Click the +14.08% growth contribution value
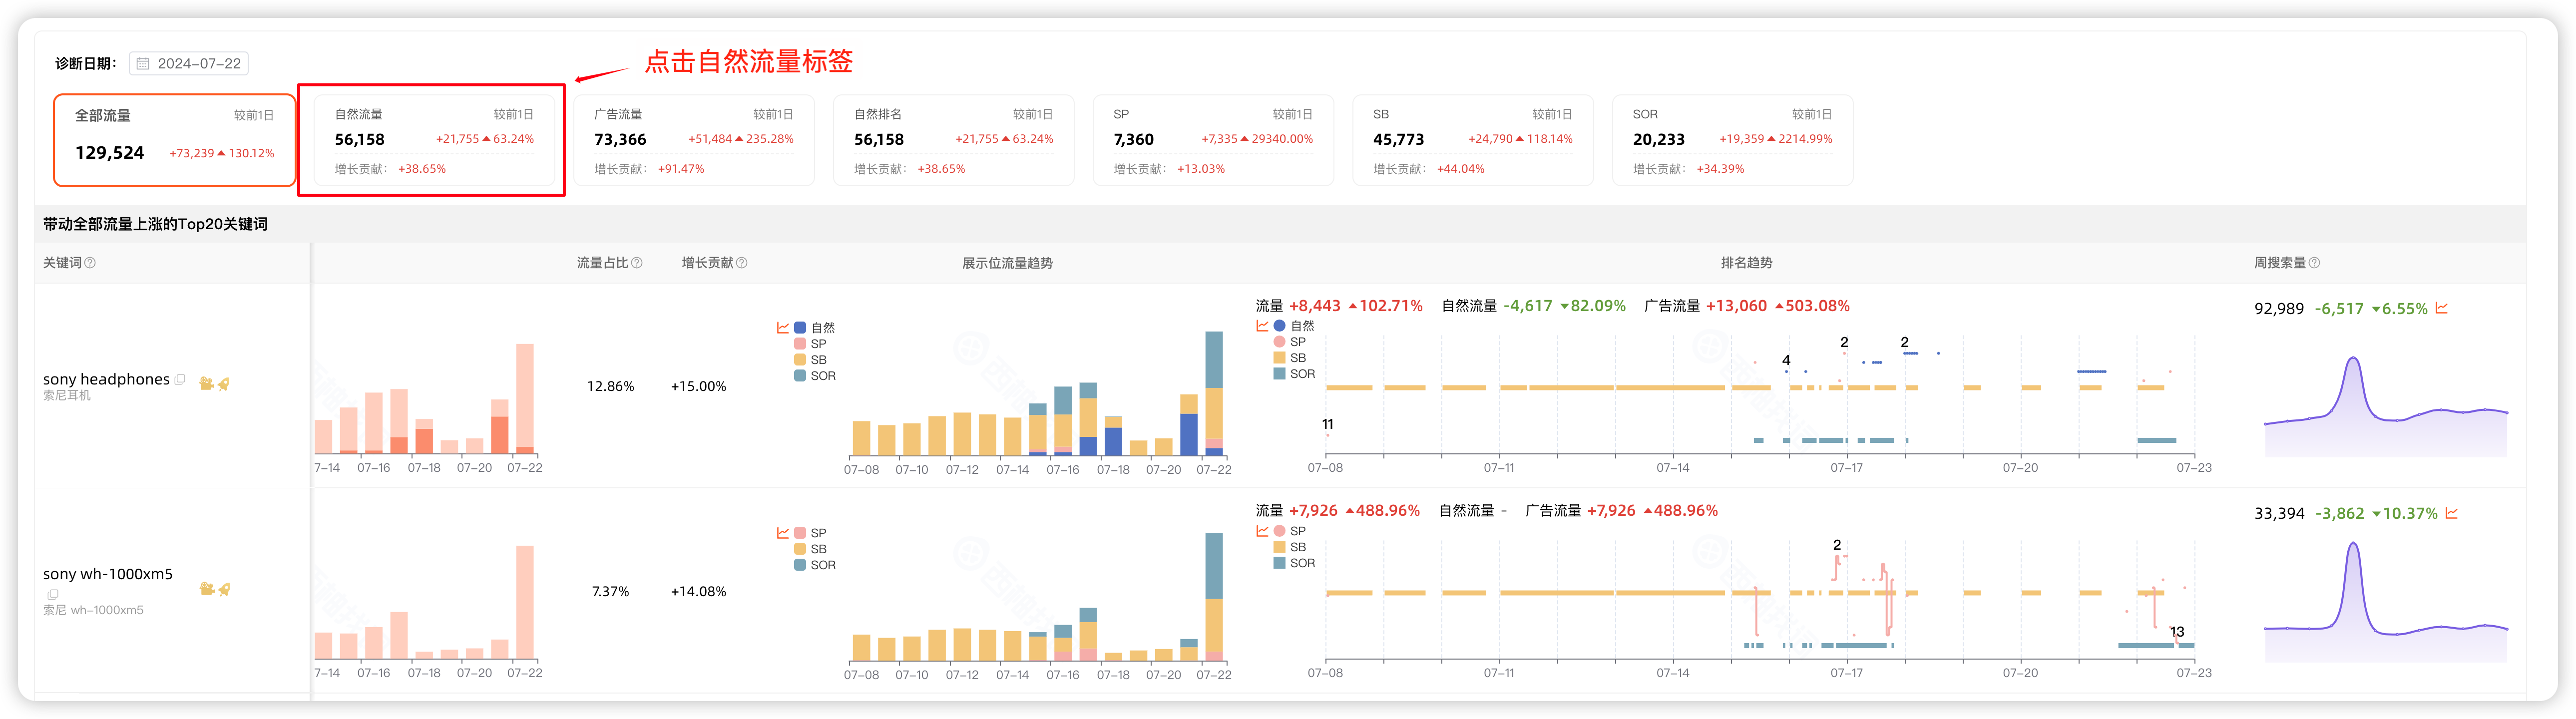The image size is (2576, 719). [x=698, y=592]
